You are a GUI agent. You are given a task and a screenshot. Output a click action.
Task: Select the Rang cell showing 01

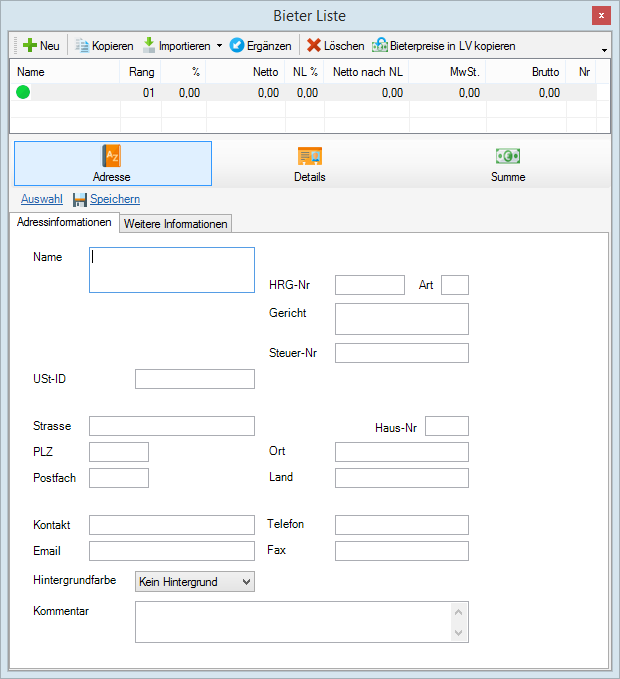click(140, 93)
